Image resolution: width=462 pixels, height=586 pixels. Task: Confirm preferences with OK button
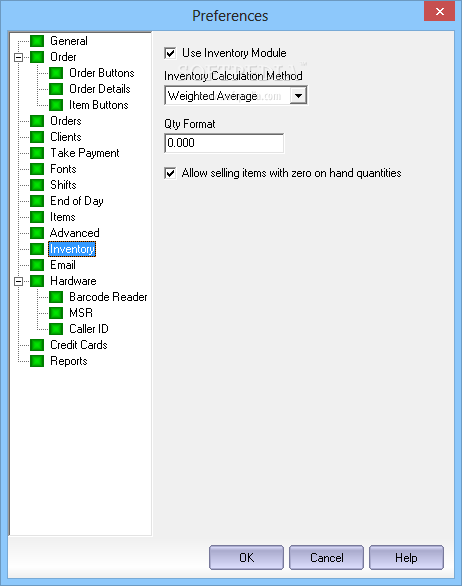(x=246, y=558)
